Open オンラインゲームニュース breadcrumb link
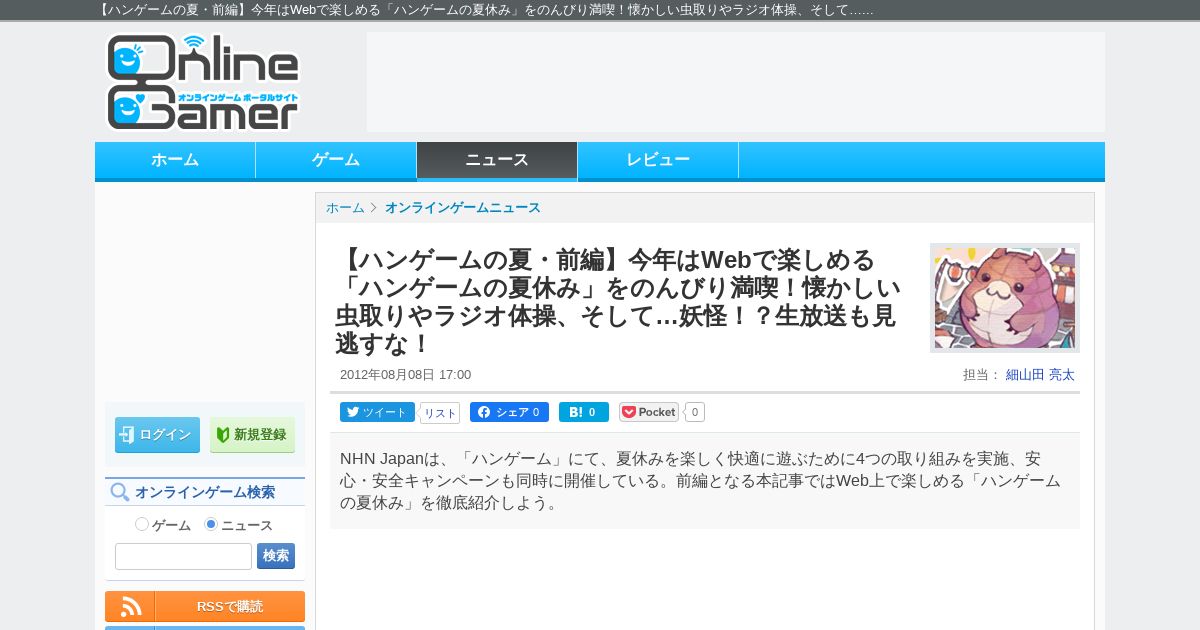The image size is (1200, 630). tap(463, 208)
